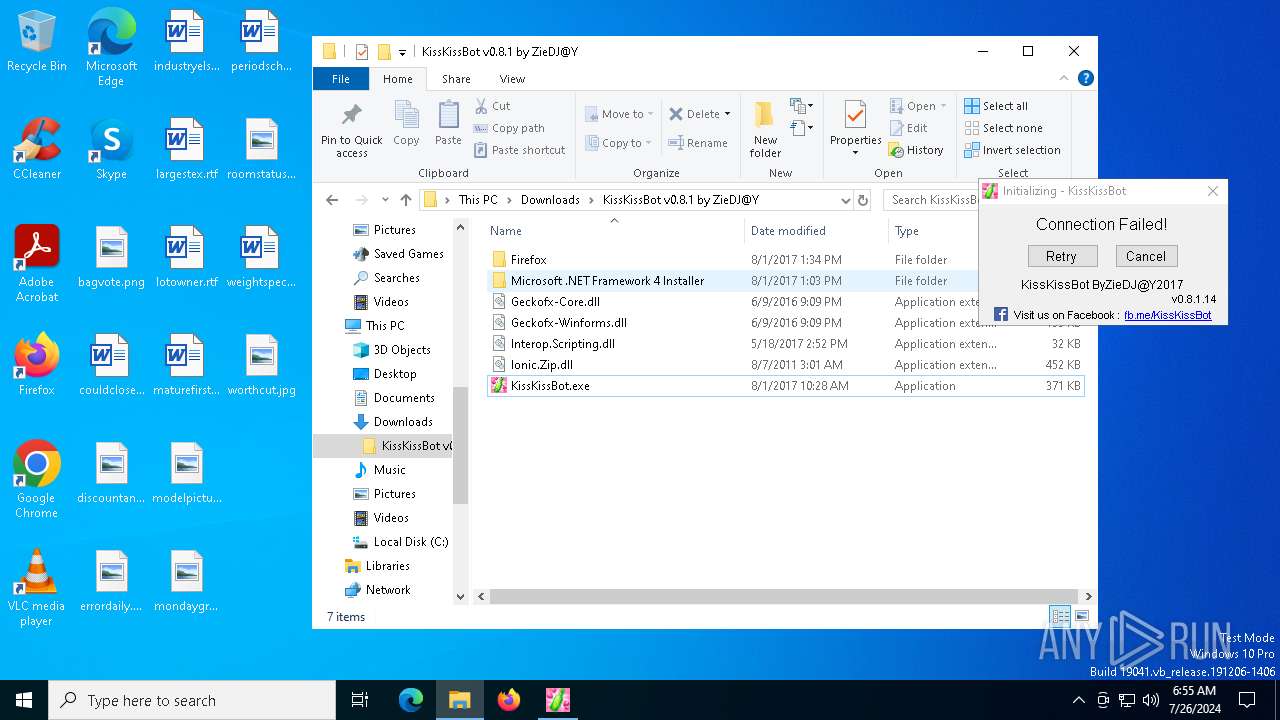Click the Delete ribbon button
Image resolution: width=1280 pixels, height=720 pixels.
[x=700, y=114]
